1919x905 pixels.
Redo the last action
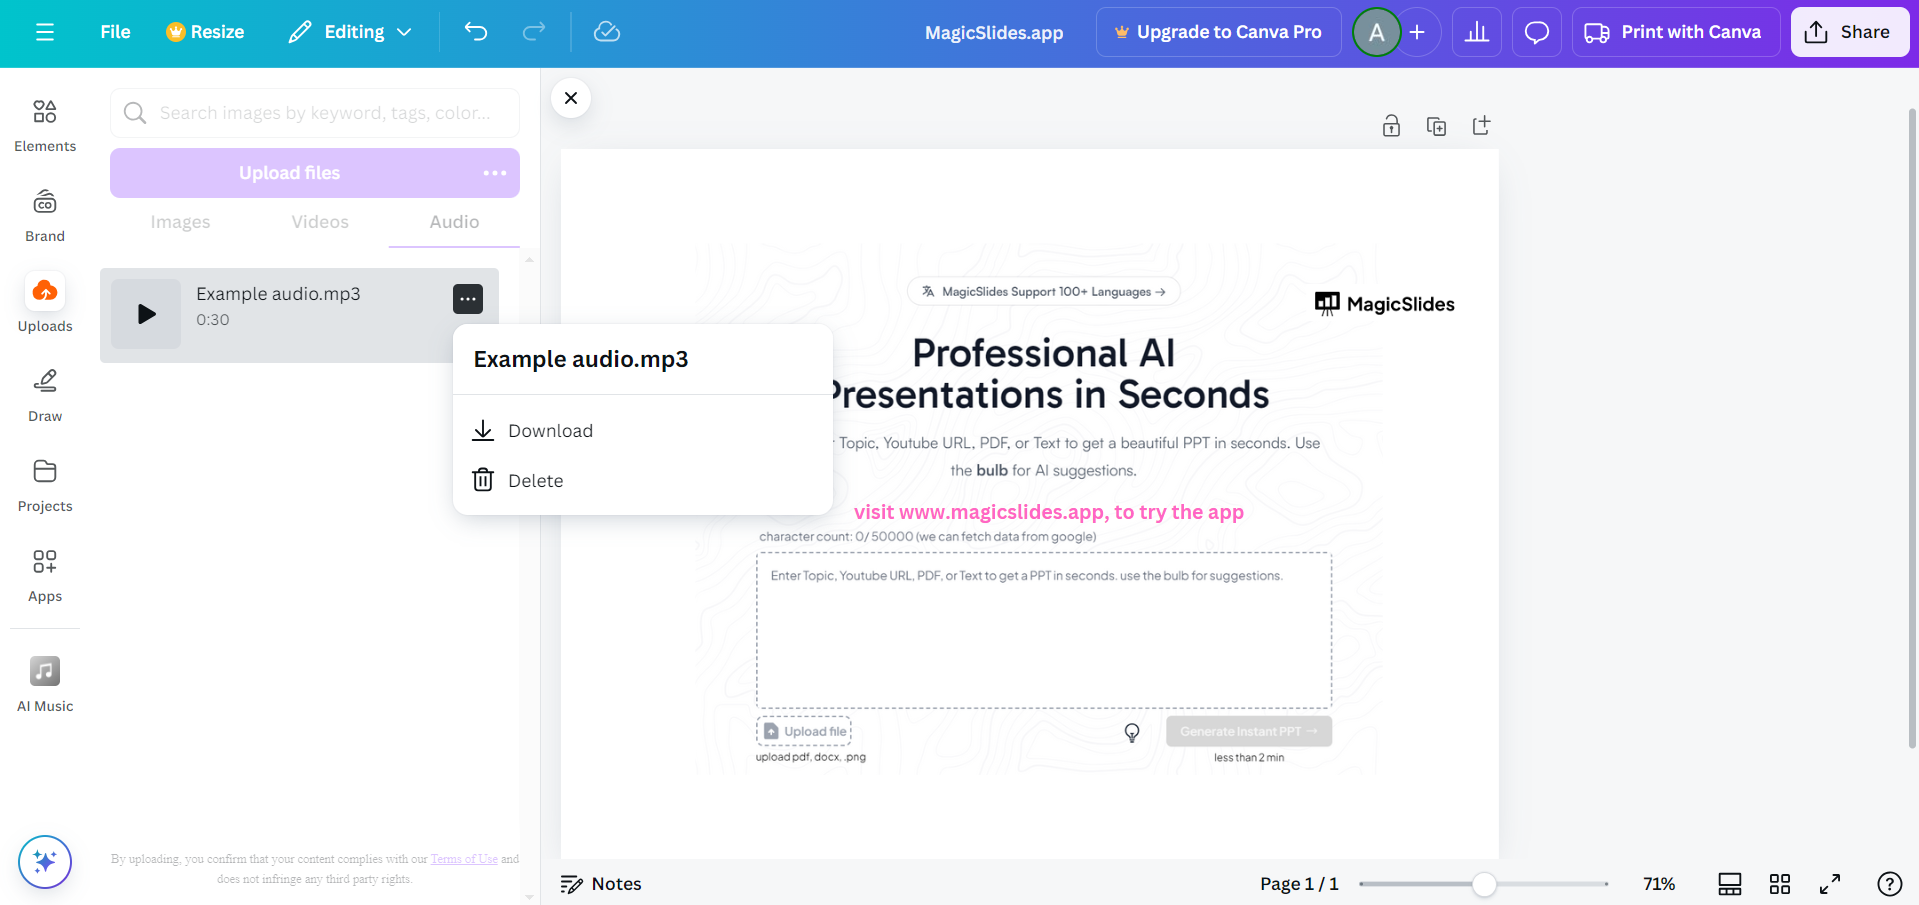534,32
